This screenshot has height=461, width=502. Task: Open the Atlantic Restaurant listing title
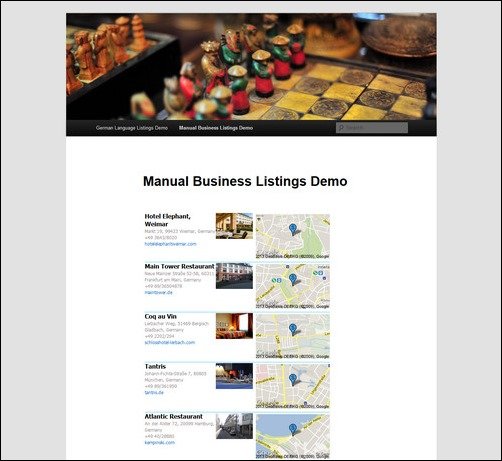[173, 416]
